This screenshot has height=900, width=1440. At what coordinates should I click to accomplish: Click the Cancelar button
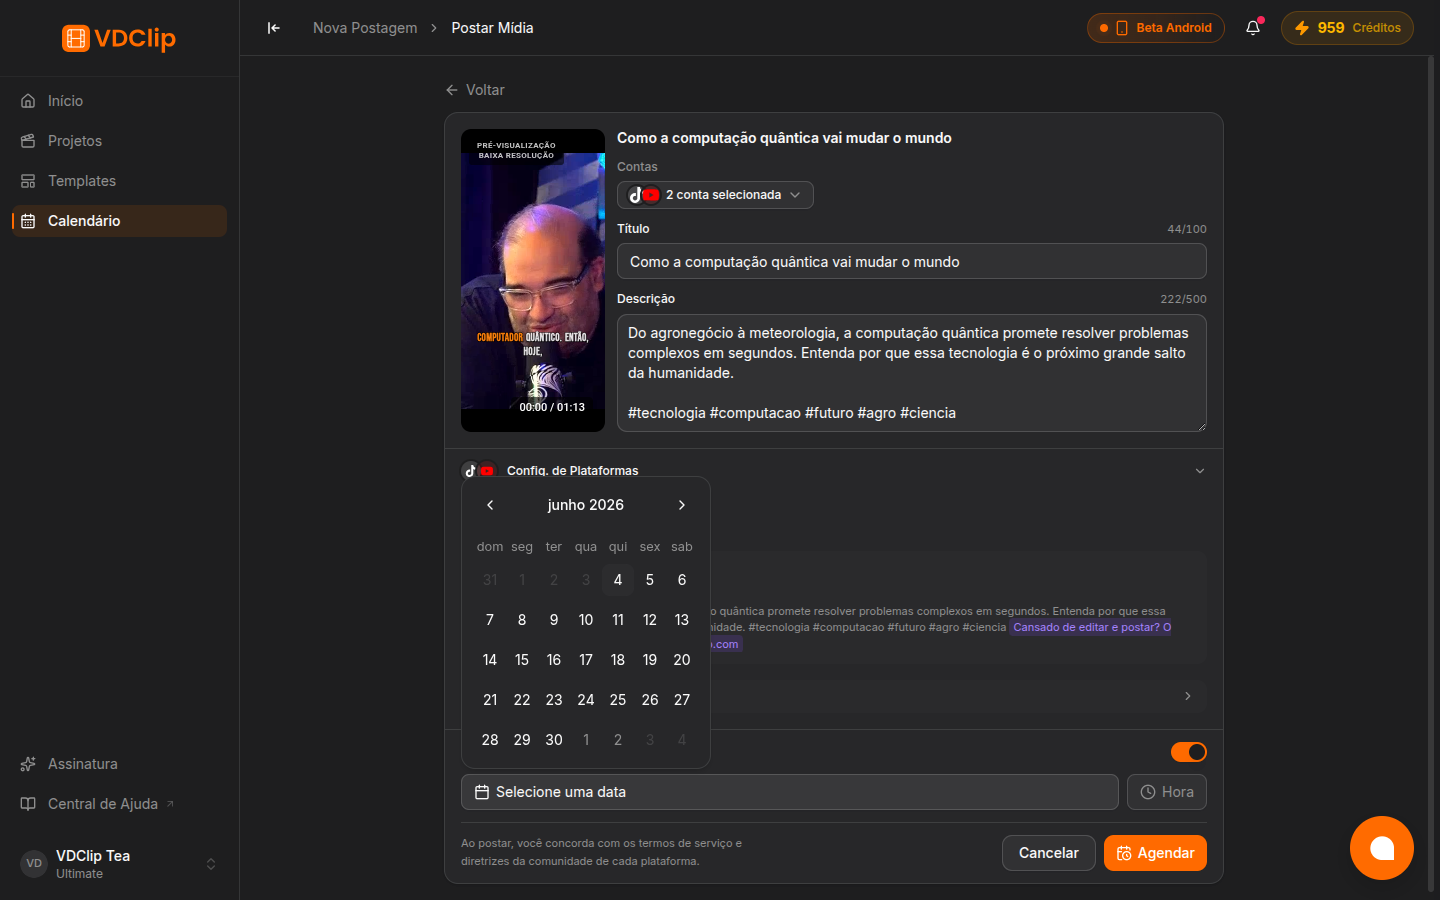coord(1048,853)
